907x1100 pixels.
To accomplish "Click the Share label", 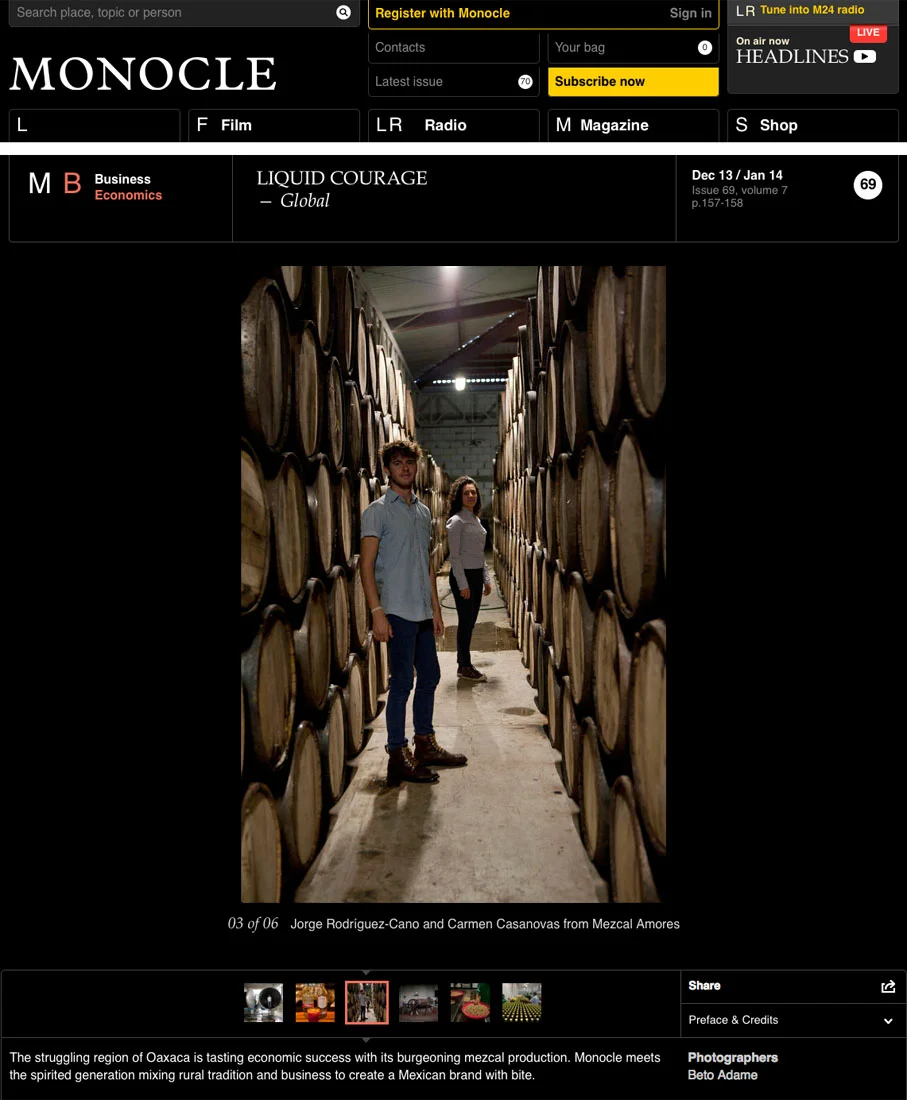I will 704,986.
